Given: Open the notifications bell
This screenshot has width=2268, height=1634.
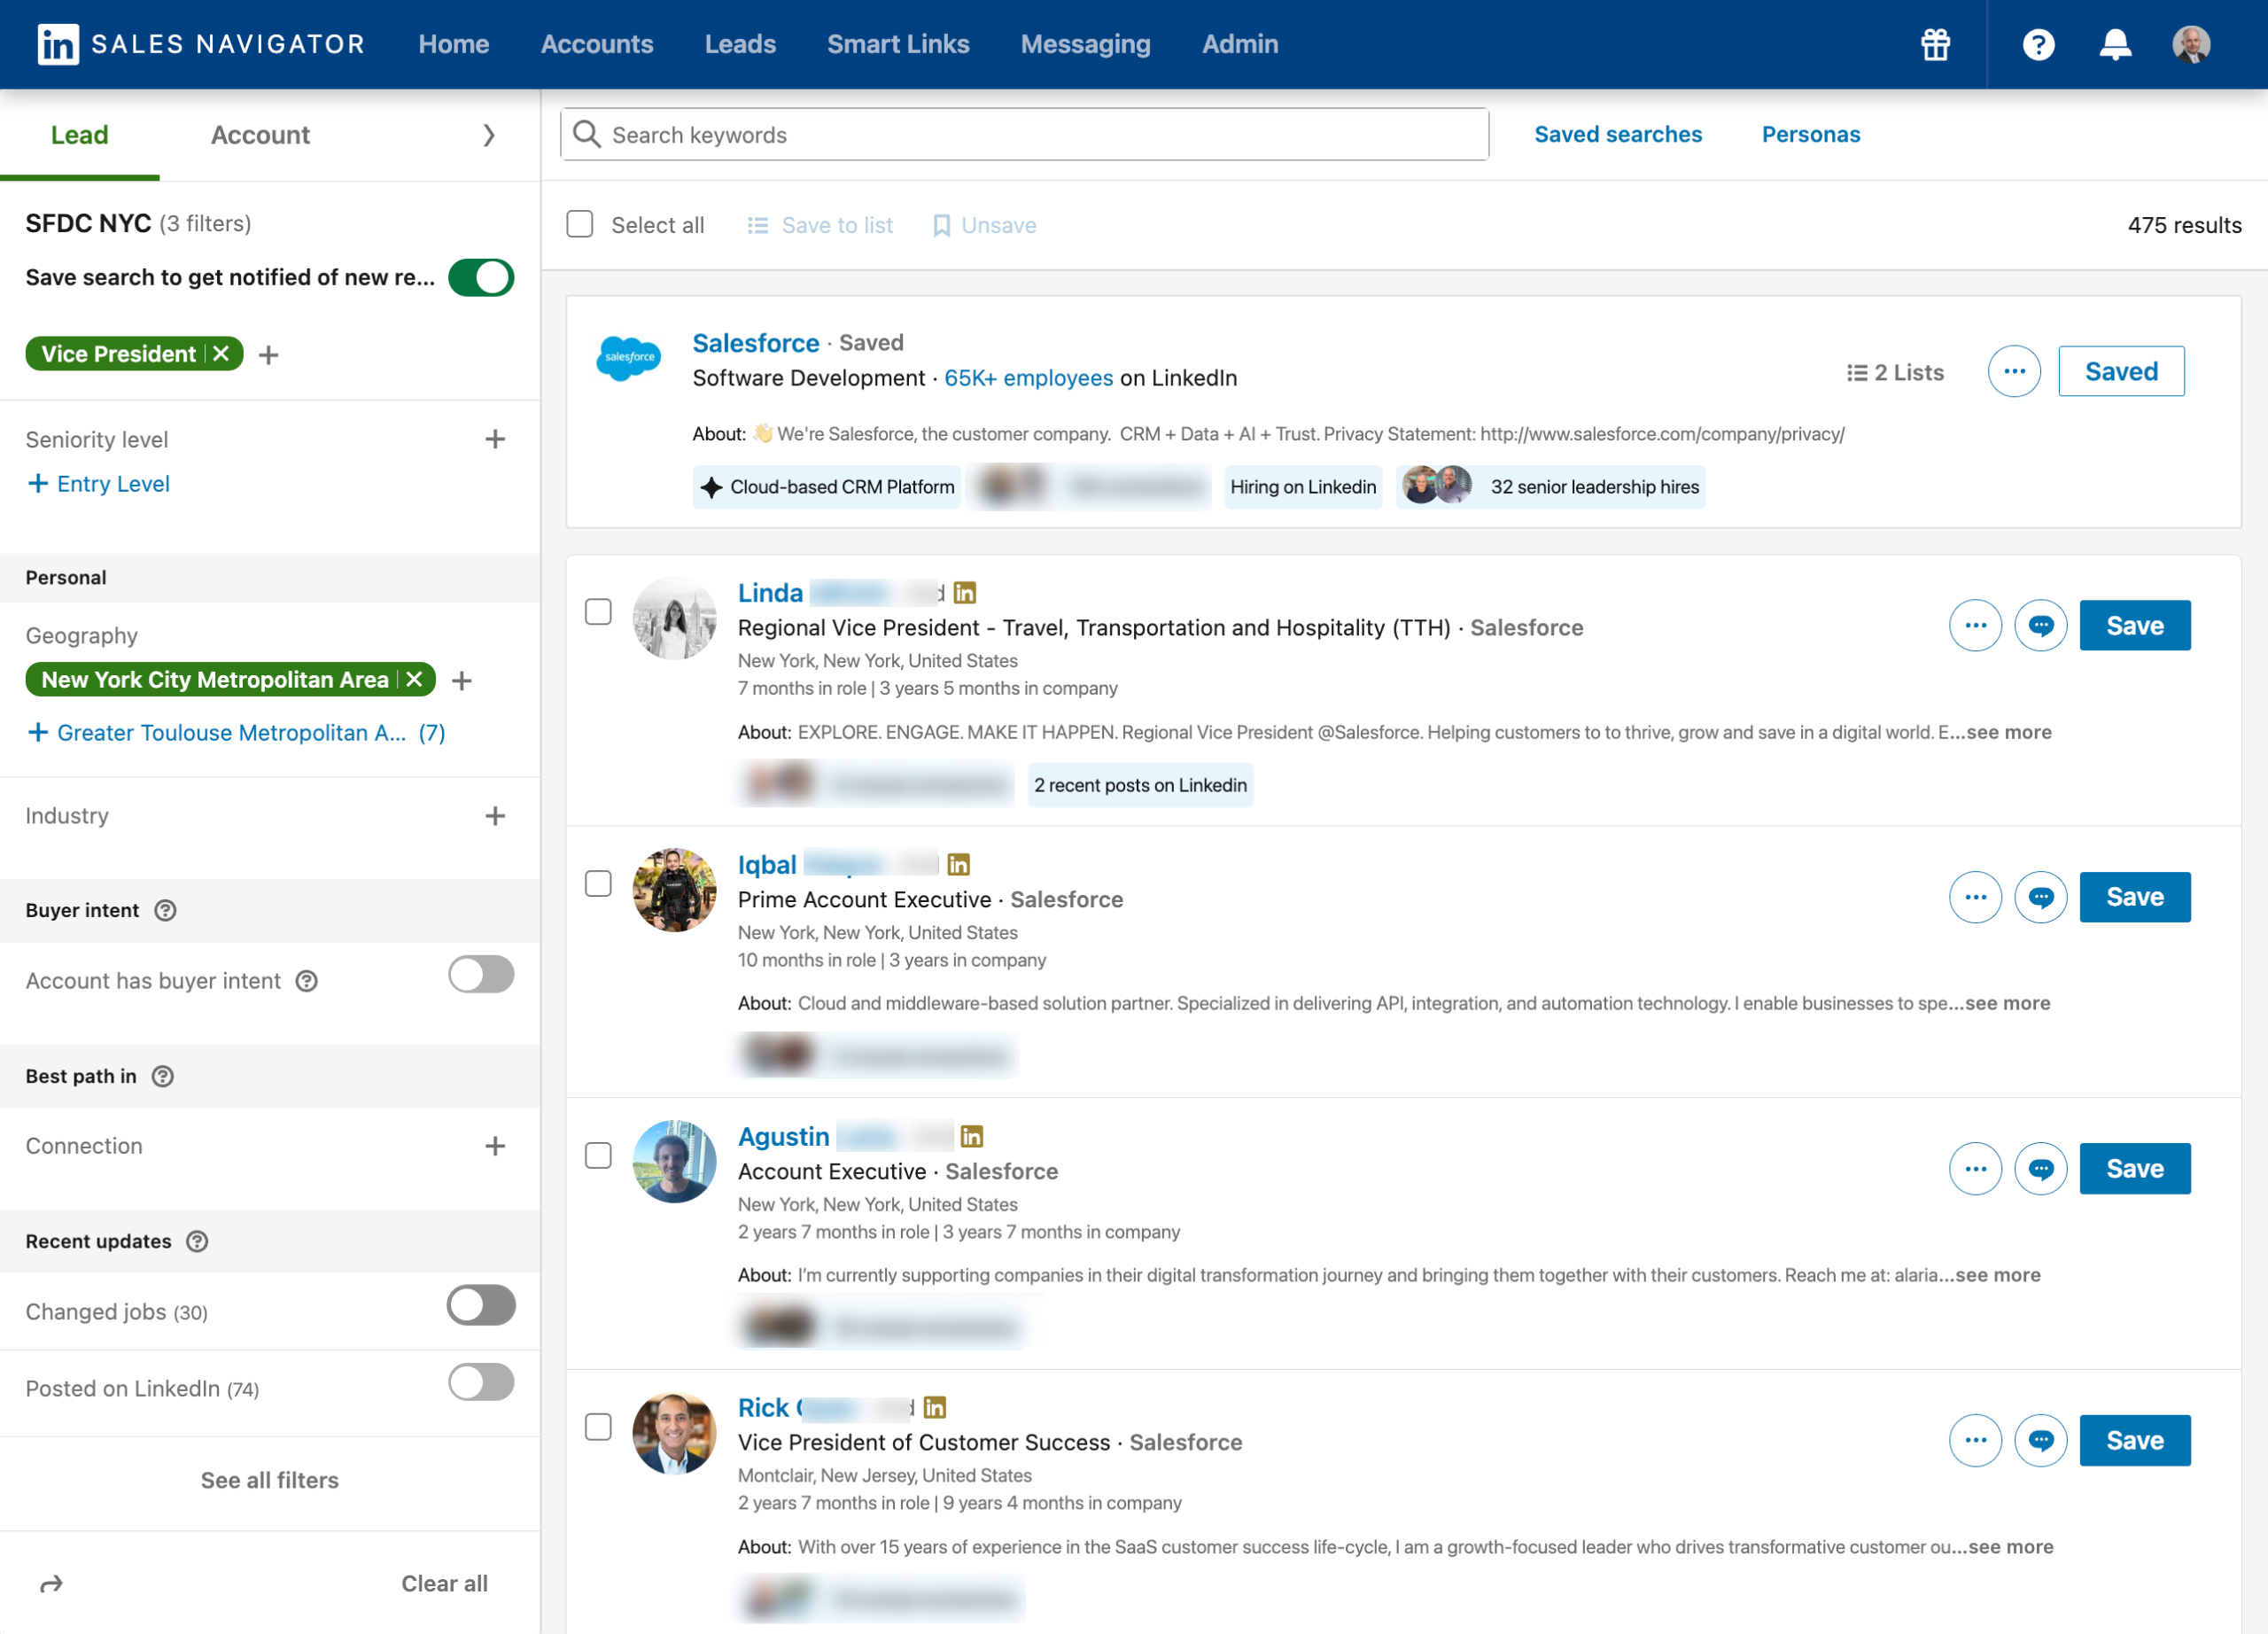Looking at the screenshot, I should point(2114,45).
